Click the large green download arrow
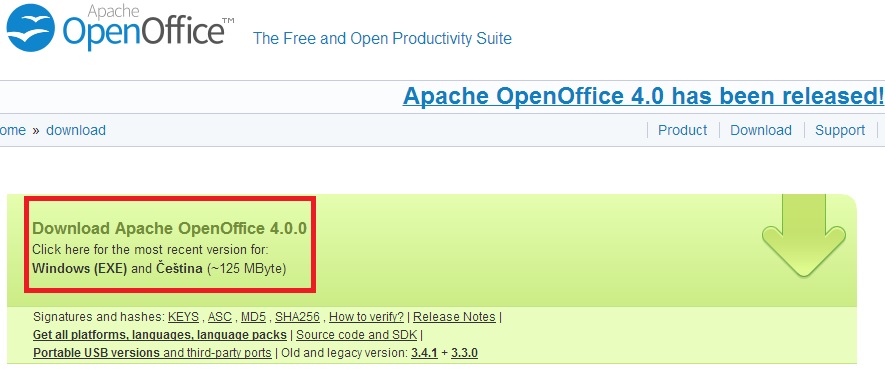 (804, 236)
